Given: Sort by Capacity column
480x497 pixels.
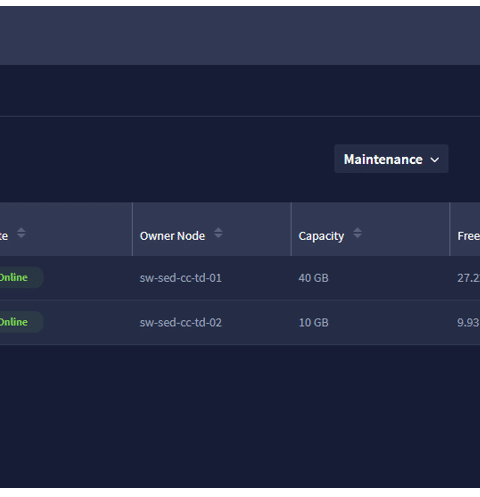Looking at the screenshot, I should click(x=357, y=233).
